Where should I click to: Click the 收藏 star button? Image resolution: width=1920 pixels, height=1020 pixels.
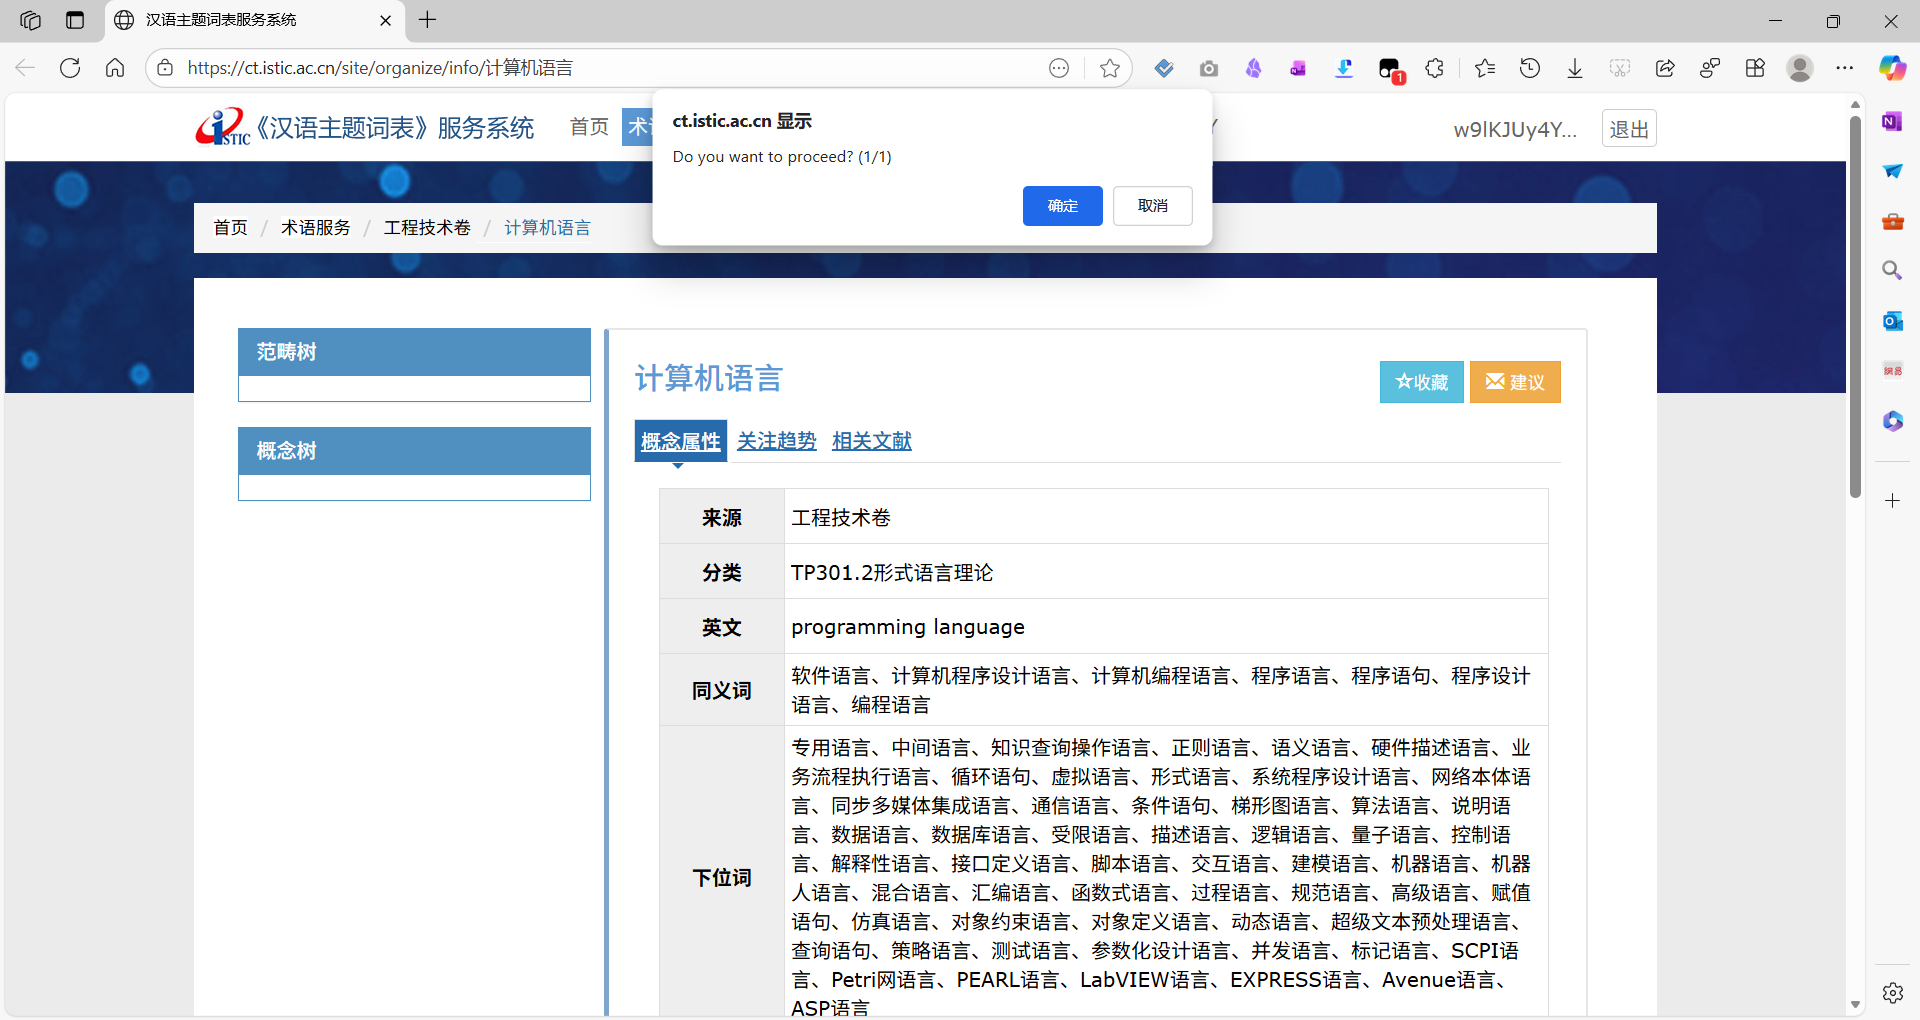tap(1421, 382)
